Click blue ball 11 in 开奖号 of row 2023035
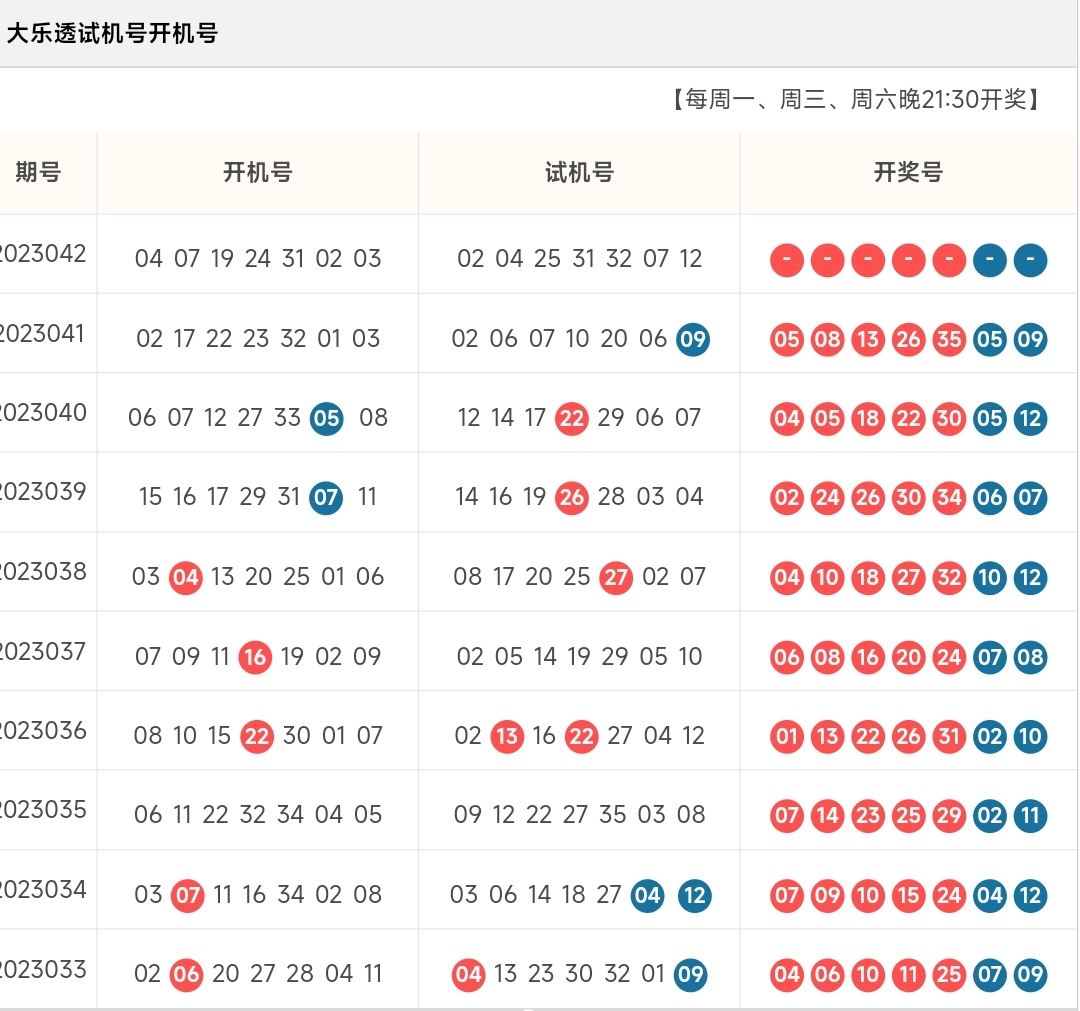 point(1030,815)
